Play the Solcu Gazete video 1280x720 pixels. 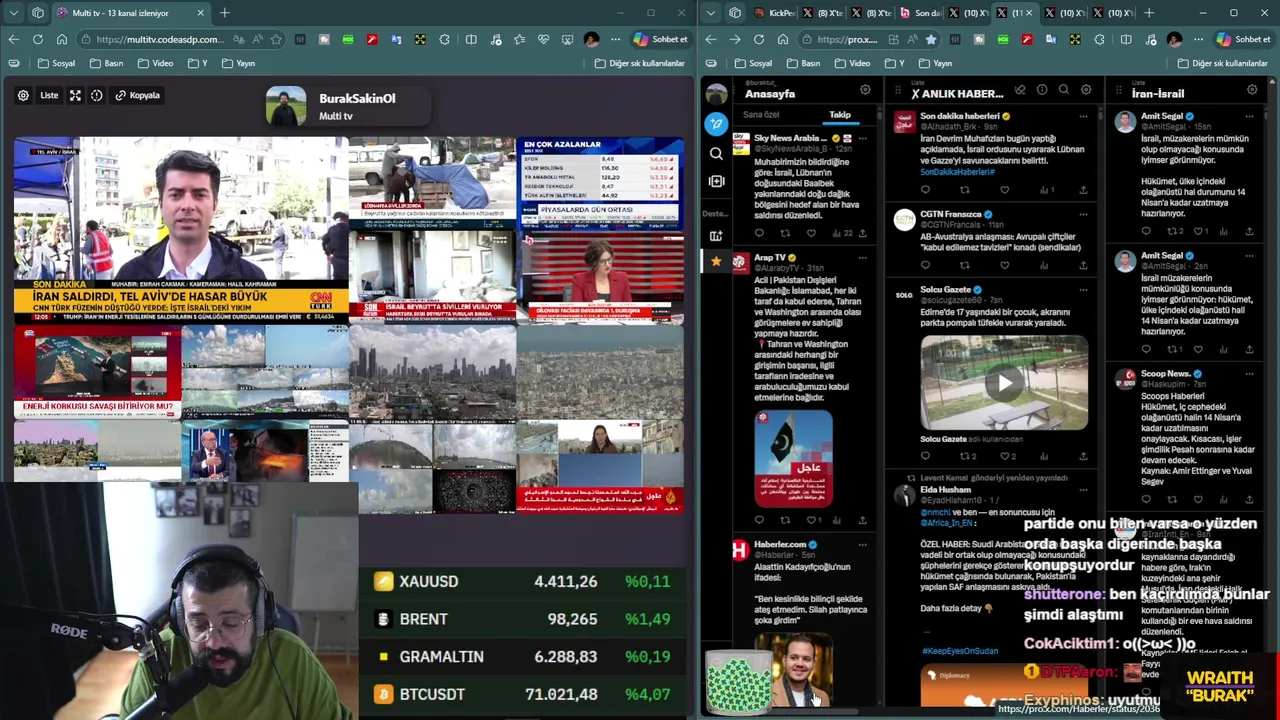click(1005, 383)
